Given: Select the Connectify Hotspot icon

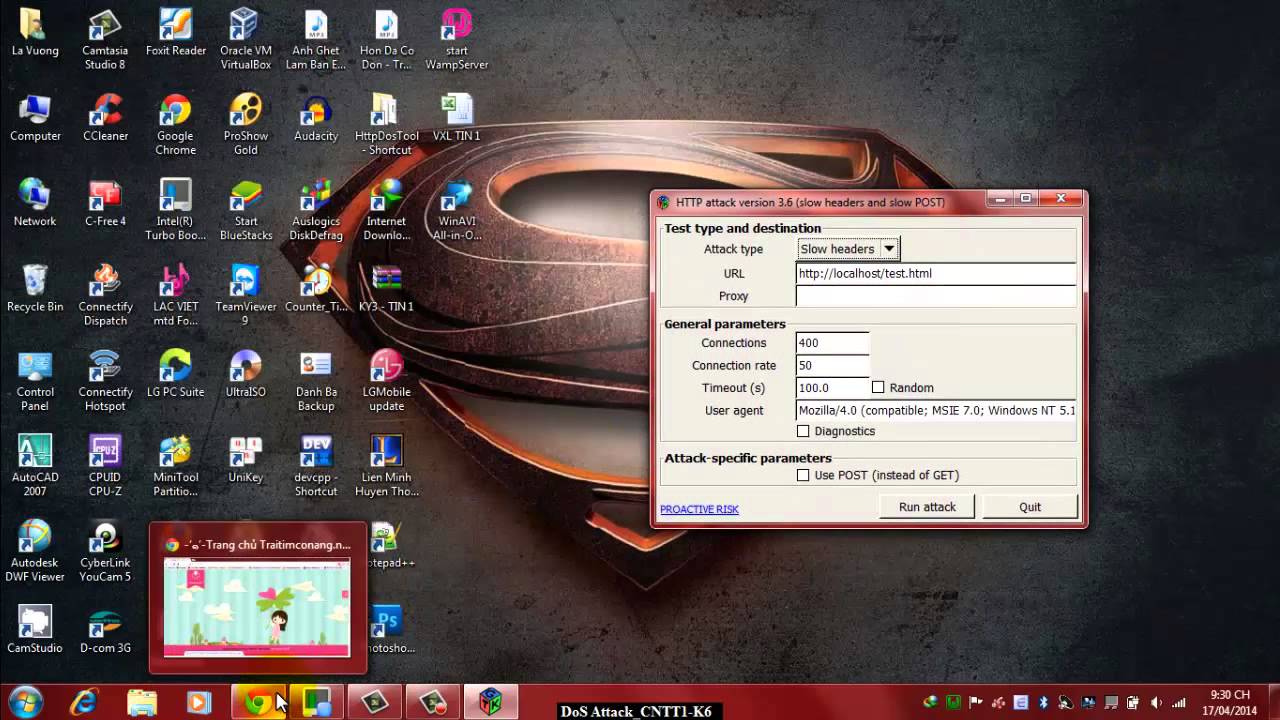Looking at the screenshot, I should (105, 381).
